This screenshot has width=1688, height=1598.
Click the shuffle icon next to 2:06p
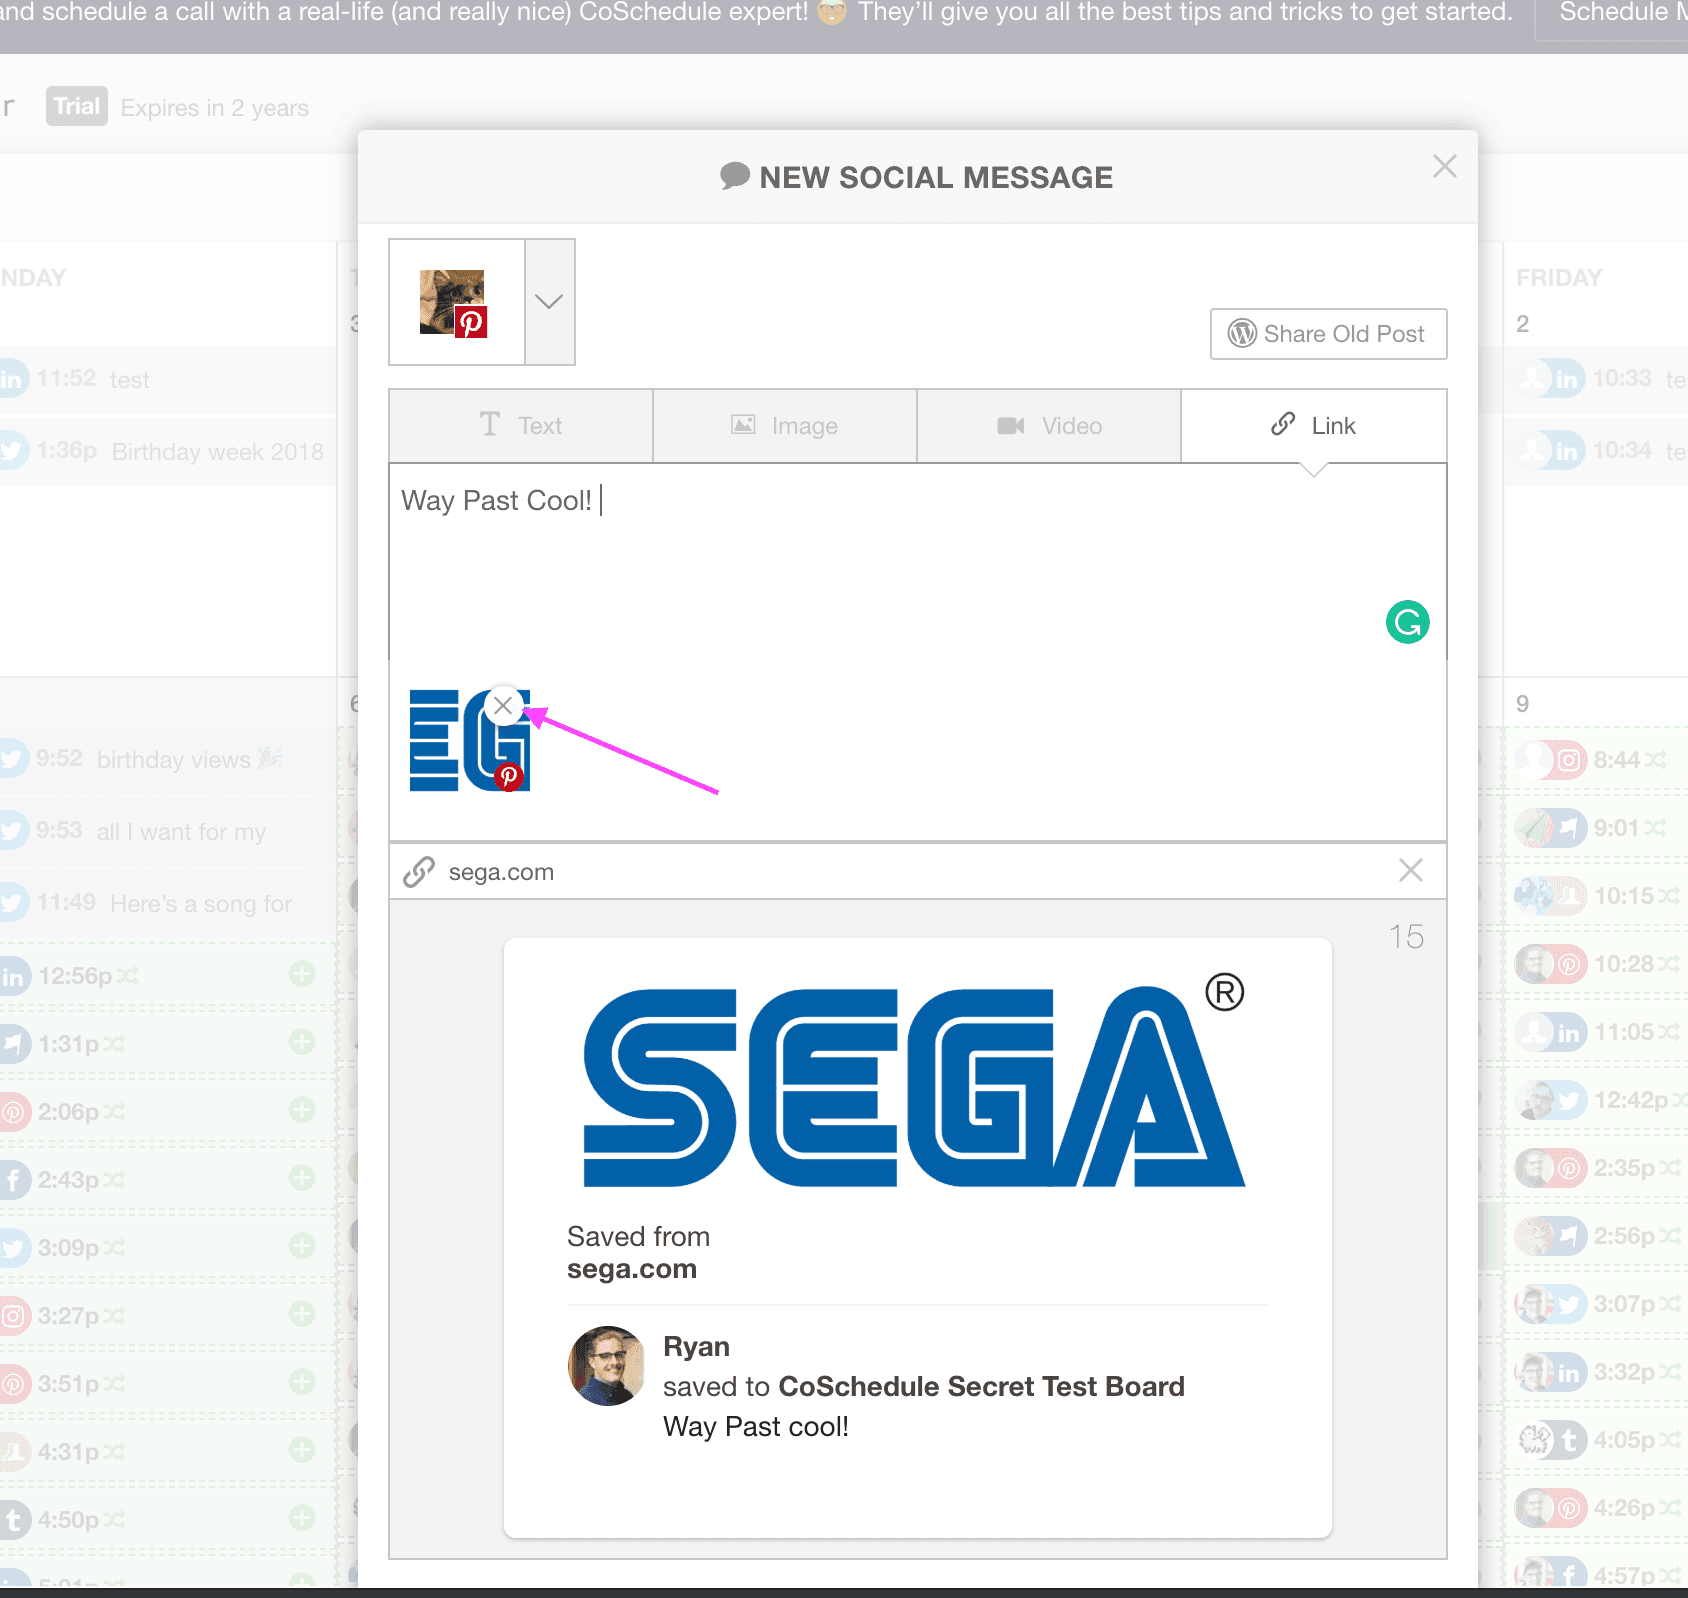[114, 1112]
